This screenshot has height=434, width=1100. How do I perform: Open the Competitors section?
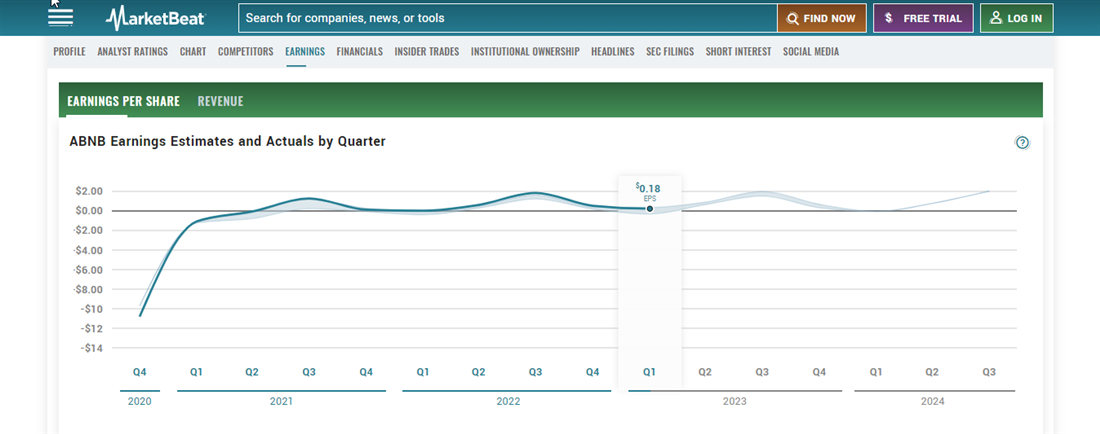coord(245,52)
